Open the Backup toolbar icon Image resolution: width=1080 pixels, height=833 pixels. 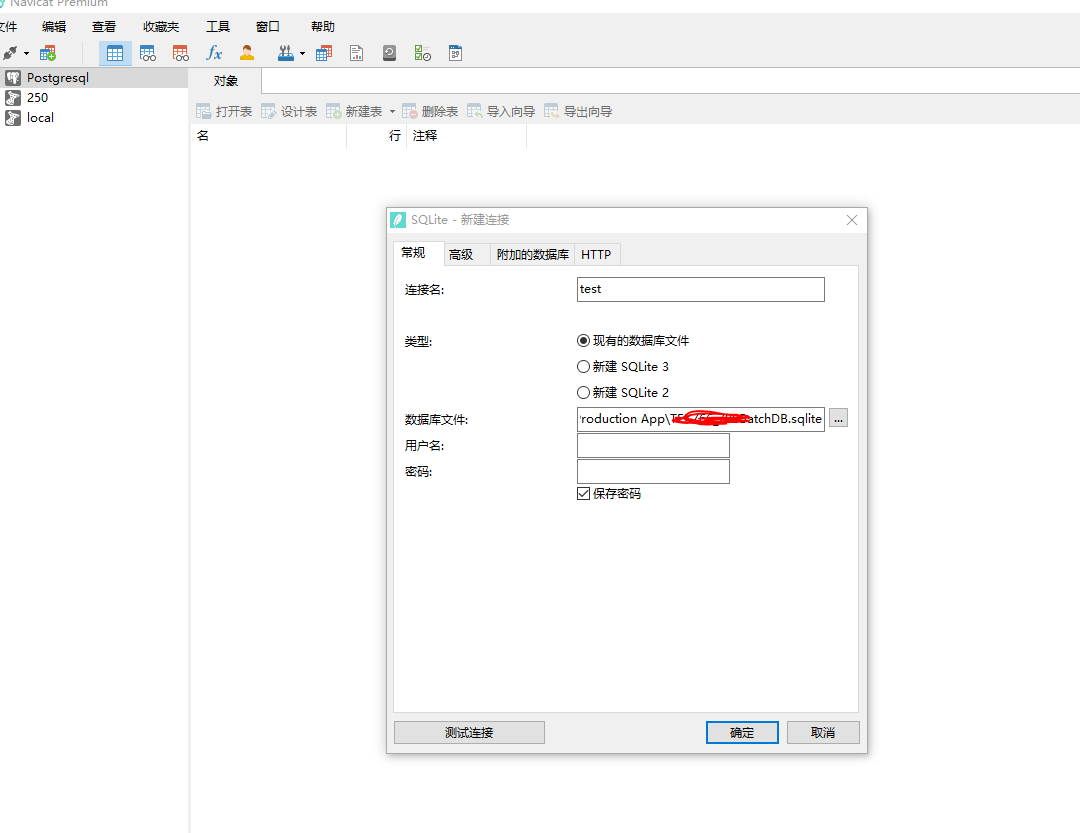[389, 53]
